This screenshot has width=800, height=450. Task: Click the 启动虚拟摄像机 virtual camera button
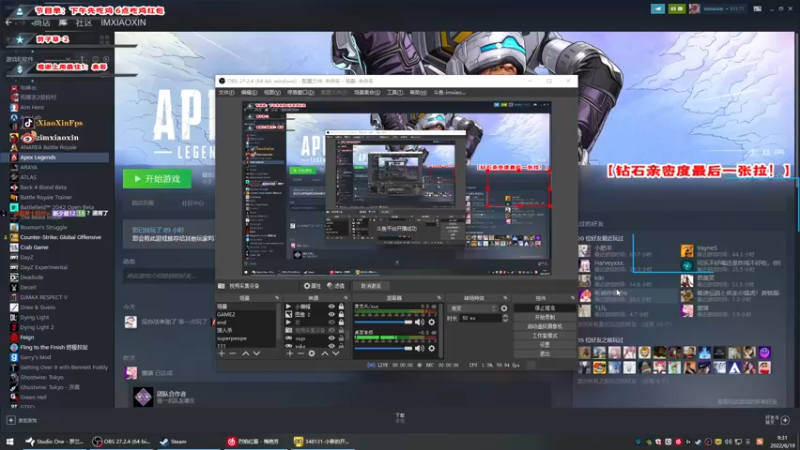(544, 327)
